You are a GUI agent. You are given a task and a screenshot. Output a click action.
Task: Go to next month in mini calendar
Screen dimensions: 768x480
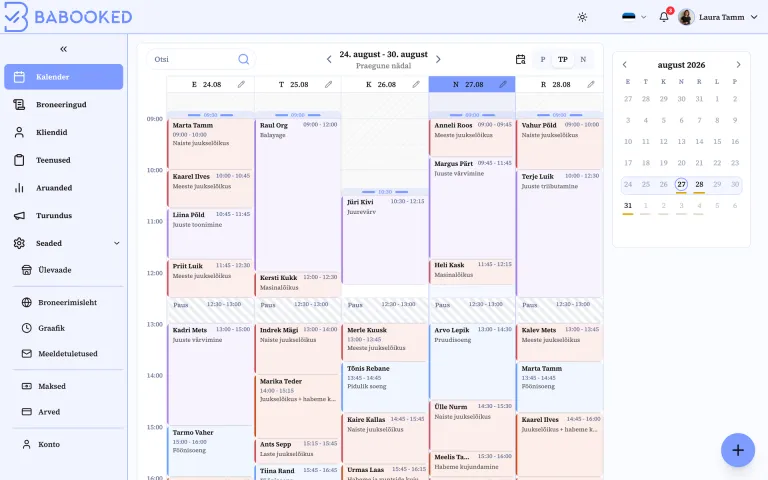[x=738, y=65]
